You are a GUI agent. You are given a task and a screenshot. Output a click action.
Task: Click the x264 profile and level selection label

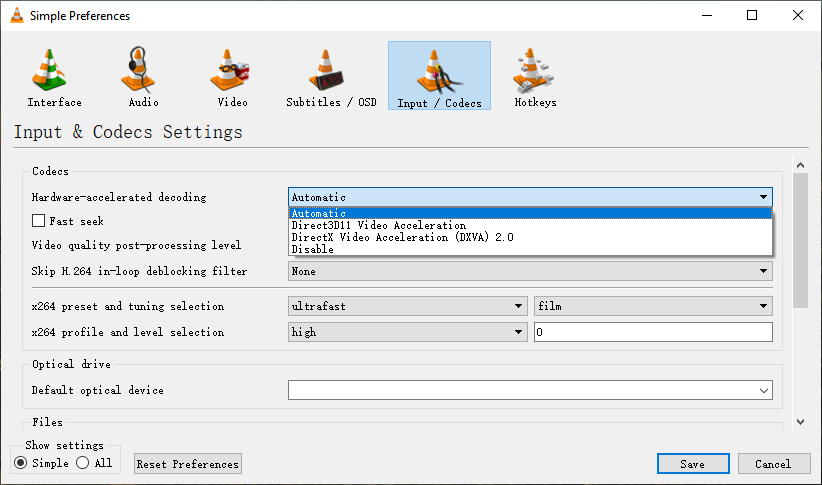(x=127, y=332)
